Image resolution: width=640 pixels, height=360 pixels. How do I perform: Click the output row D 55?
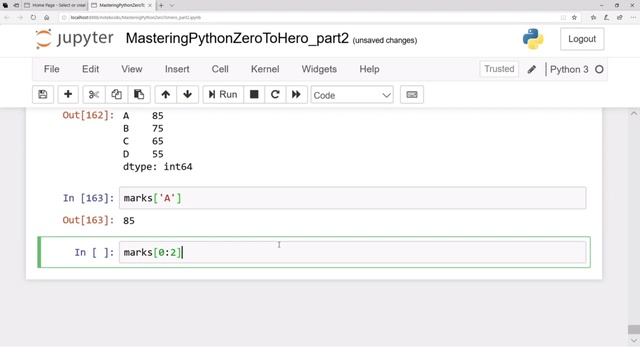tap(143, 154)
